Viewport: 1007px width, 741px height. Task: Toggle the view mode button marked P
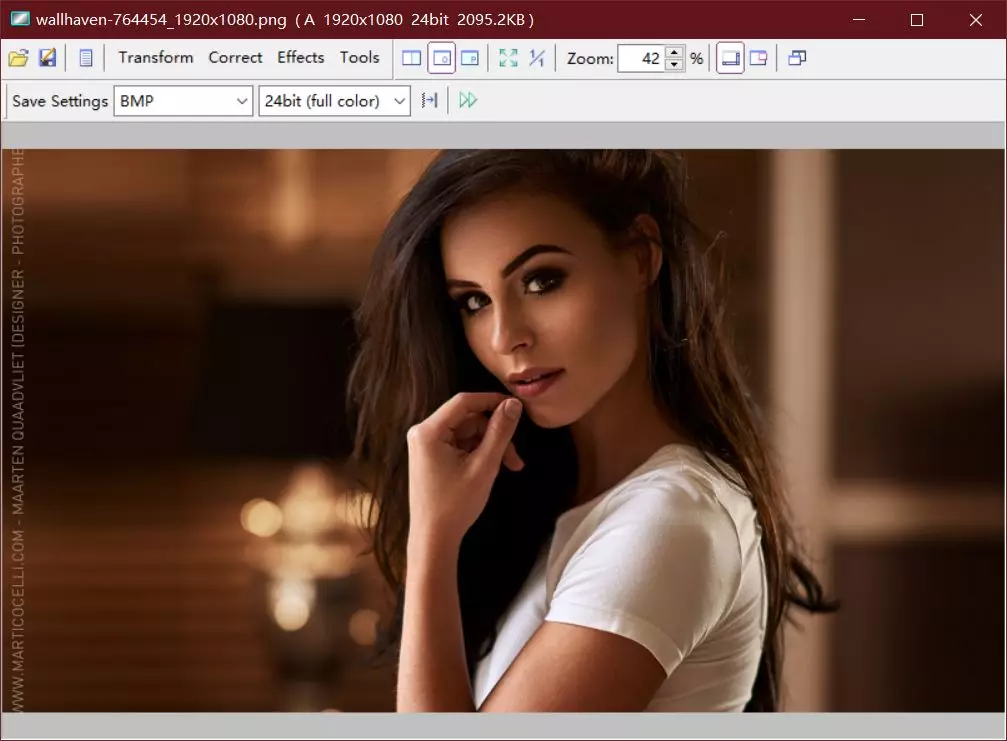click(x=470, y=58)
